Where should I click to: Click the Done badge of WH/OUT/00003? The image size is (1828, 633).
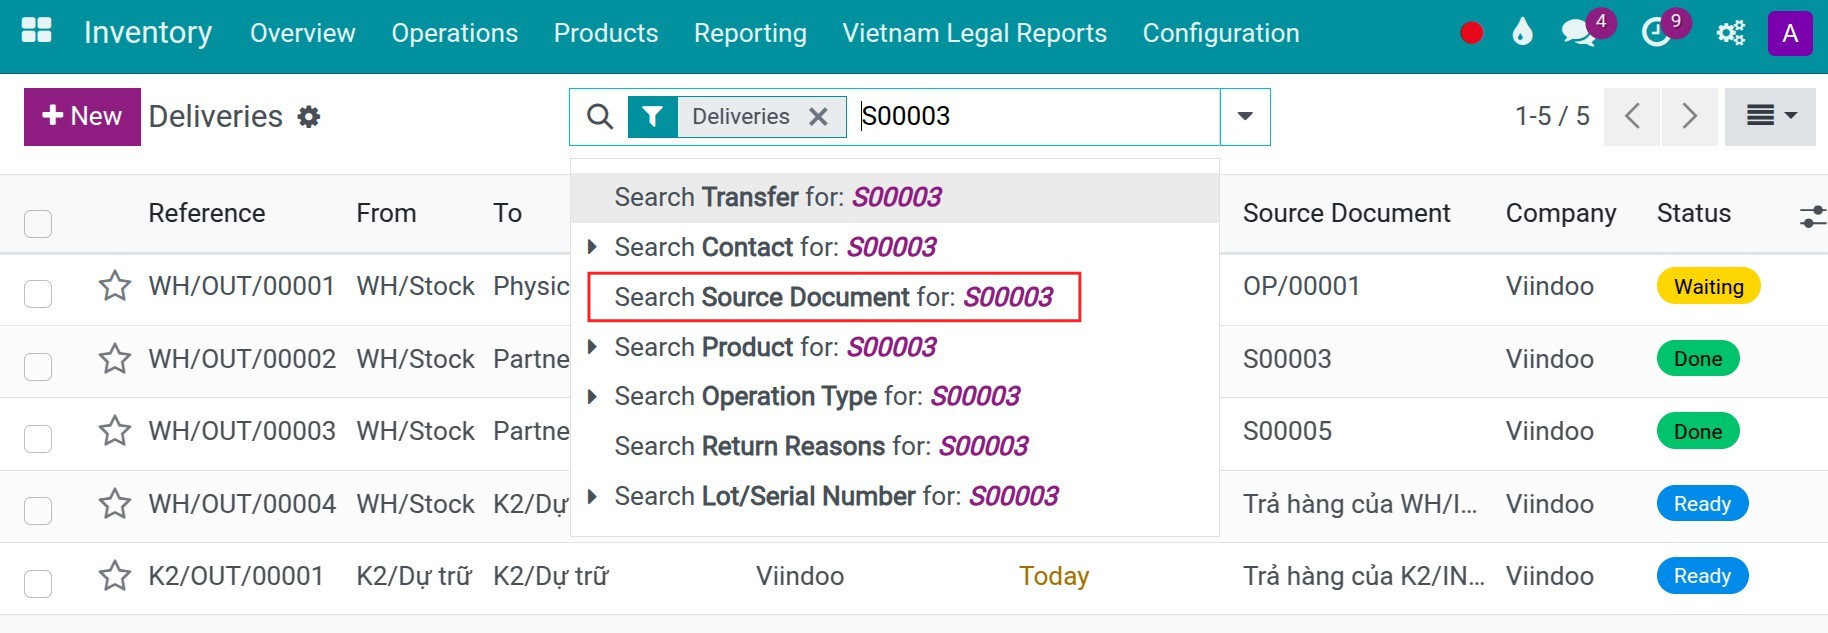pyautogui.click(x=1698, y=431)
